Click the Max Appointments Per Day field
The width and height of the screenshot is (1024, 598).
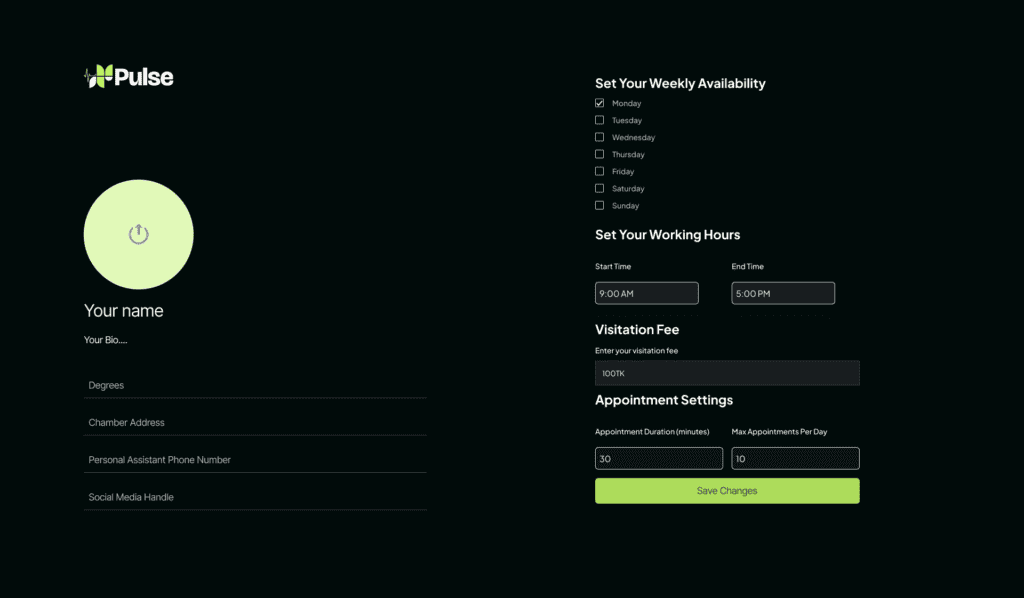point(795,459)
